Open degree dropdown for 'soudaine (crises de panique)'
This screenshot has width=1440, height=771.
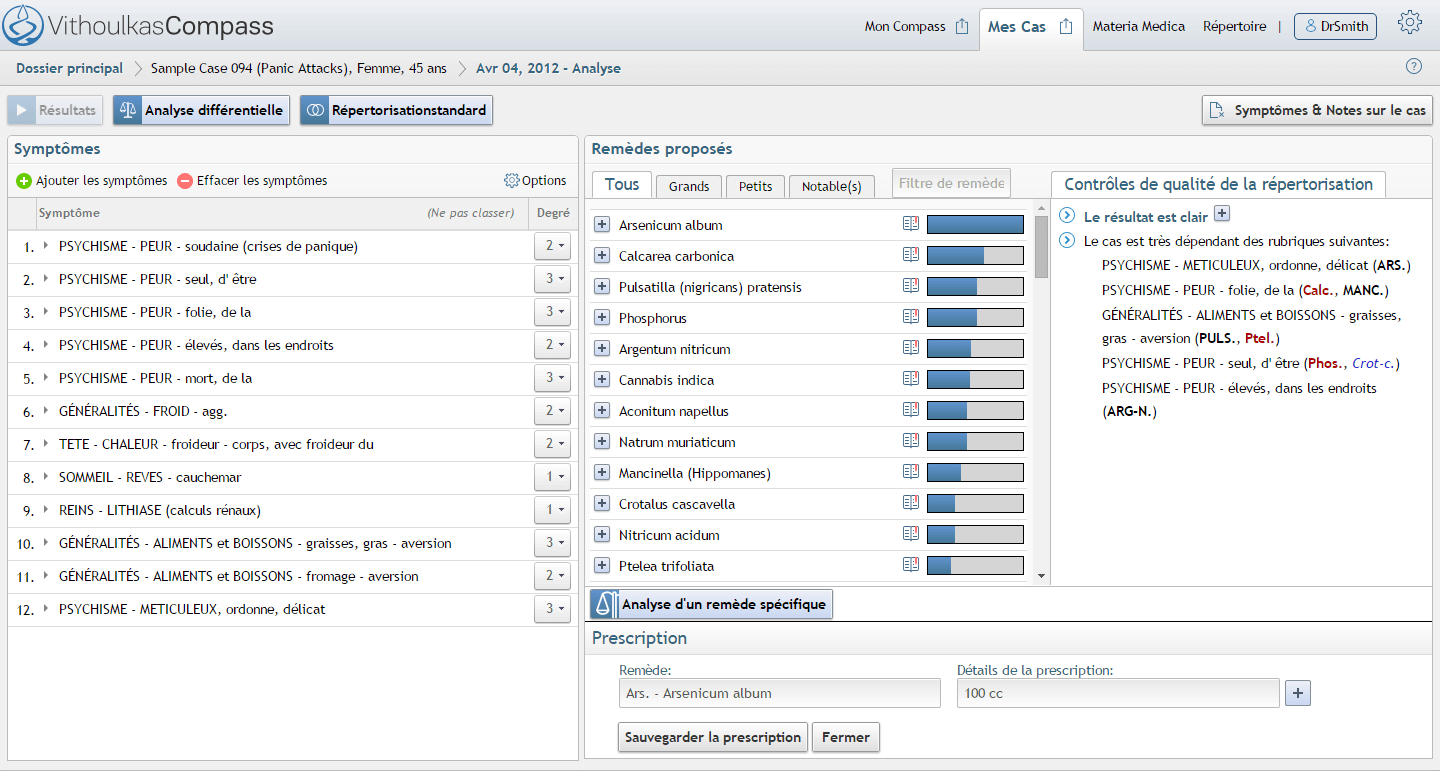(552, 246)
